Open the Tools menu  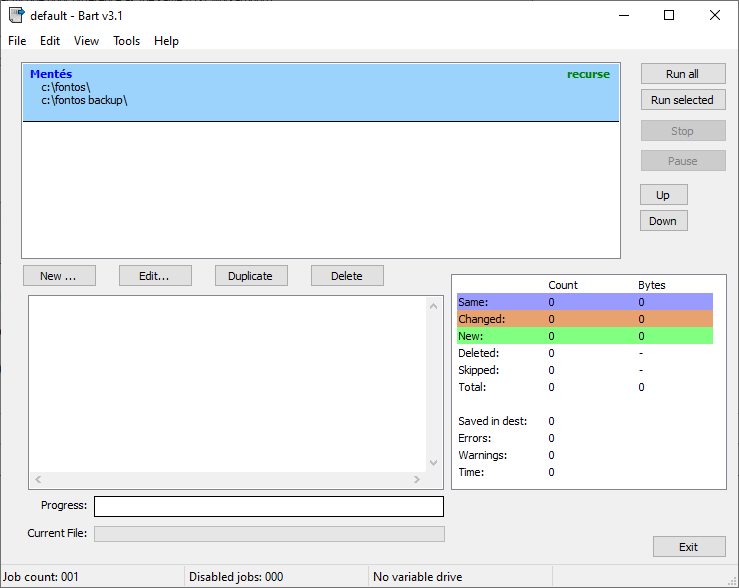[x=127, y=41]
